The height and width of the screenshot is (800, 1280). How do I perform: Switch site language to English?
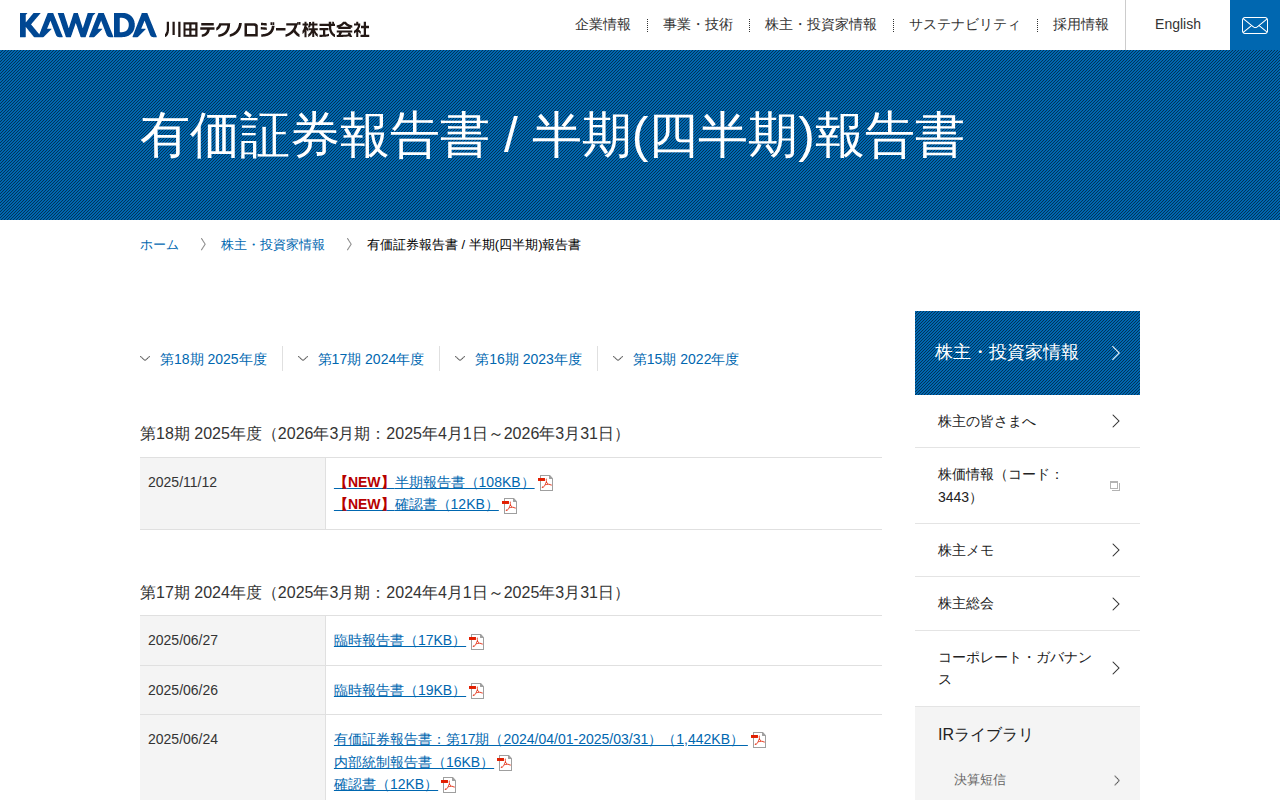(x=1178, y=25)
